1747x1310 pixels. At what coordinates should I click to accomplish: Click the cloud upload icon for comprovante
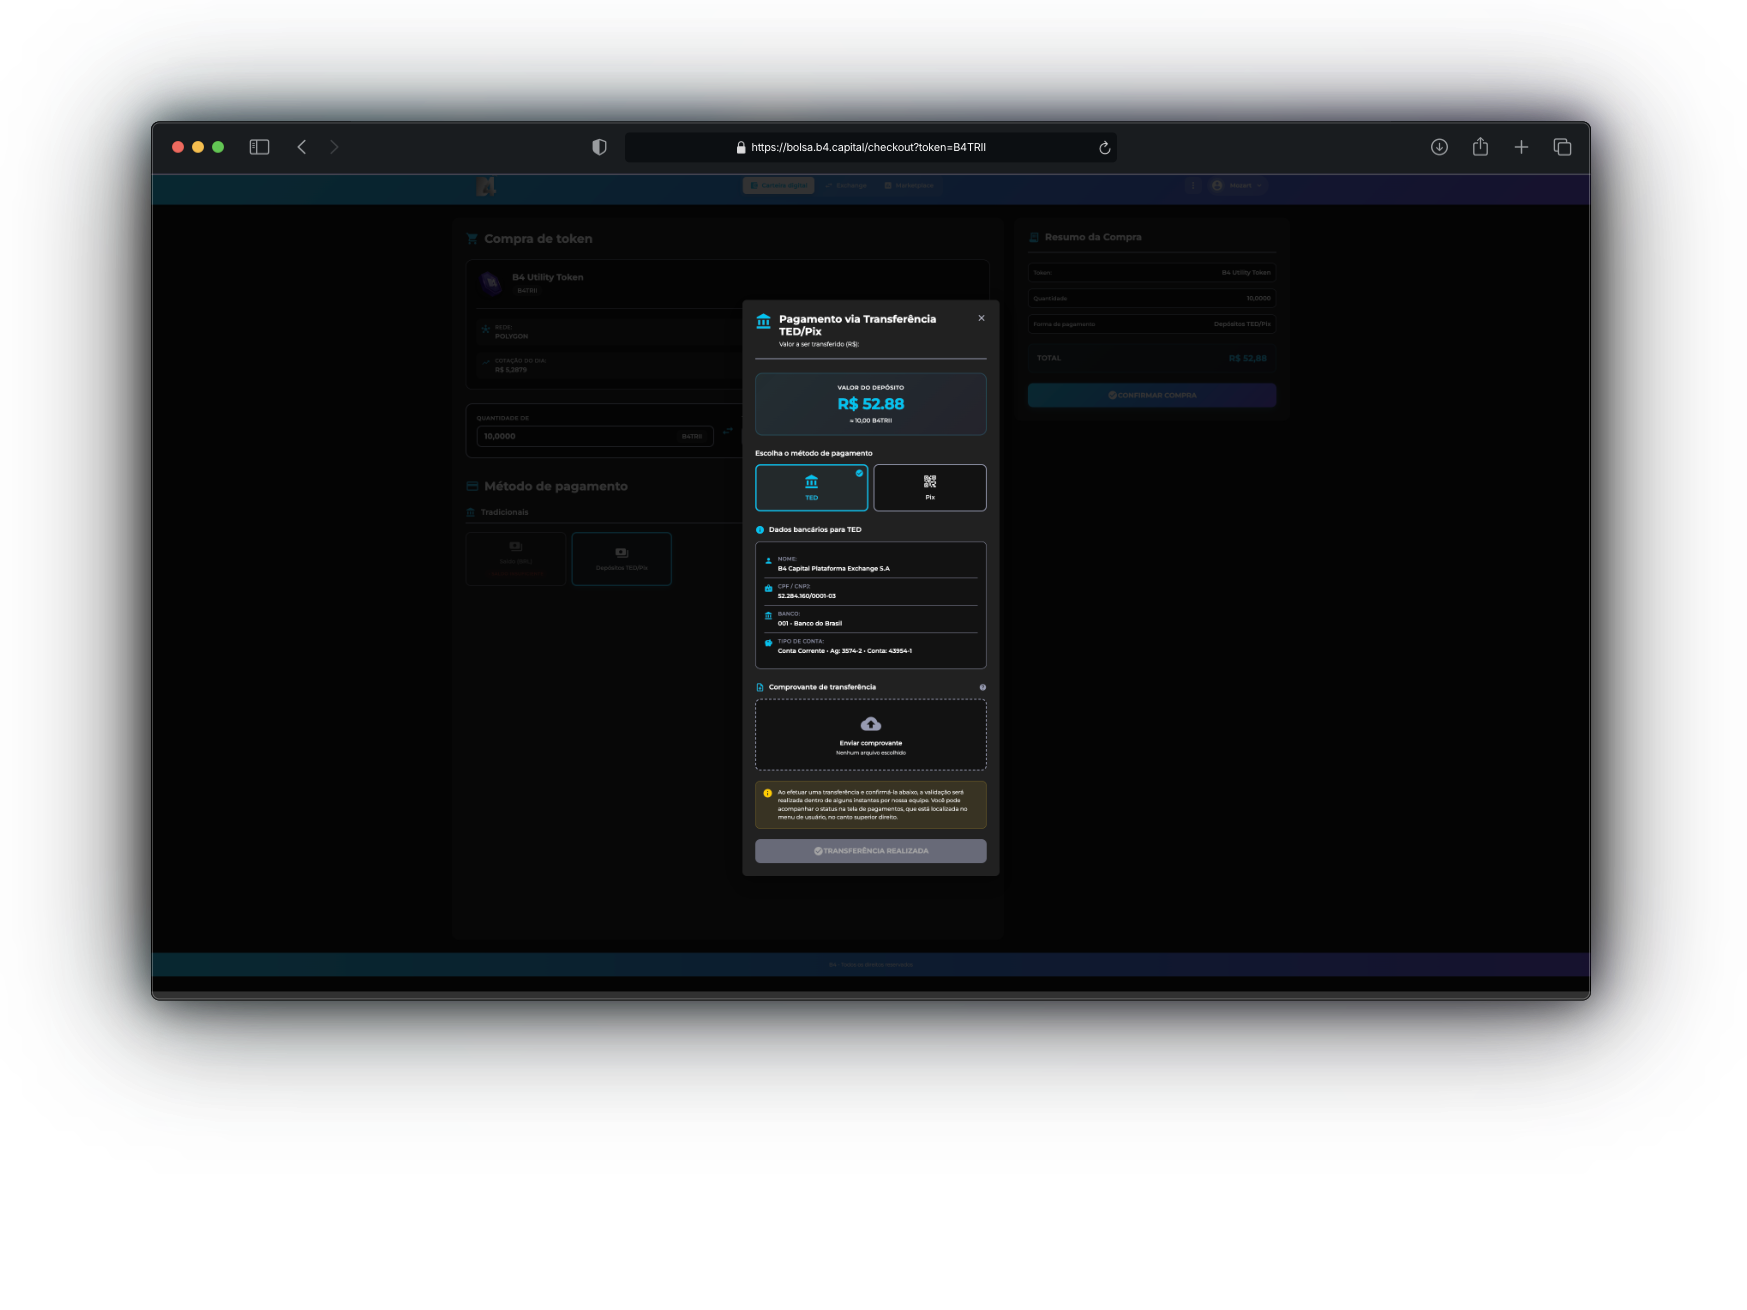point(870,724)
